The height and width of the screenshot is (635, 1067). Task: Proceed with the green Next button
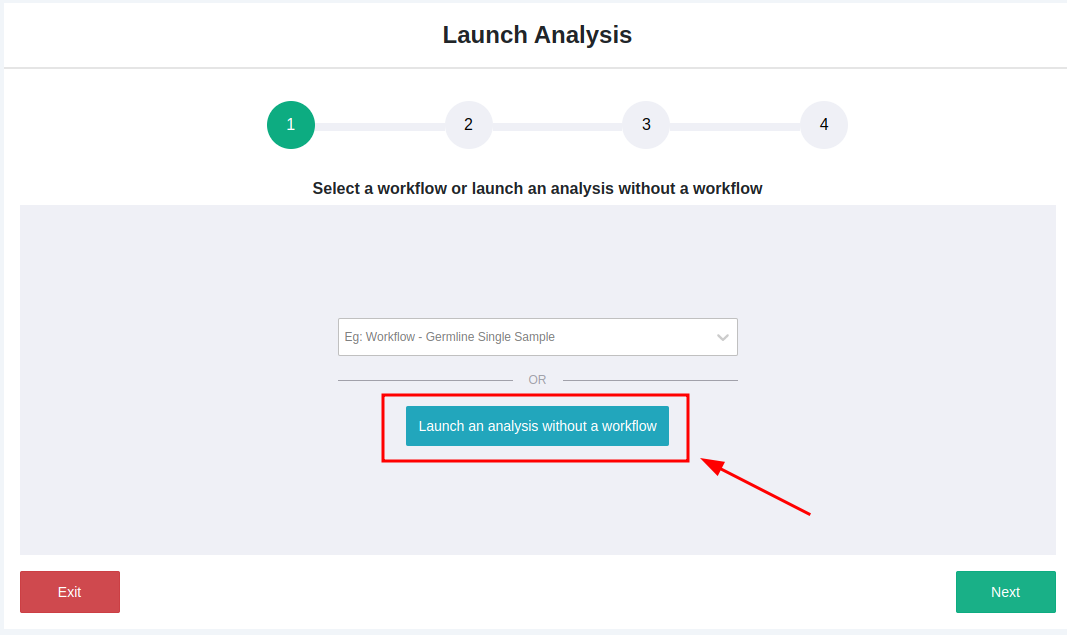pyautogui.click(x=1005, y=592)
